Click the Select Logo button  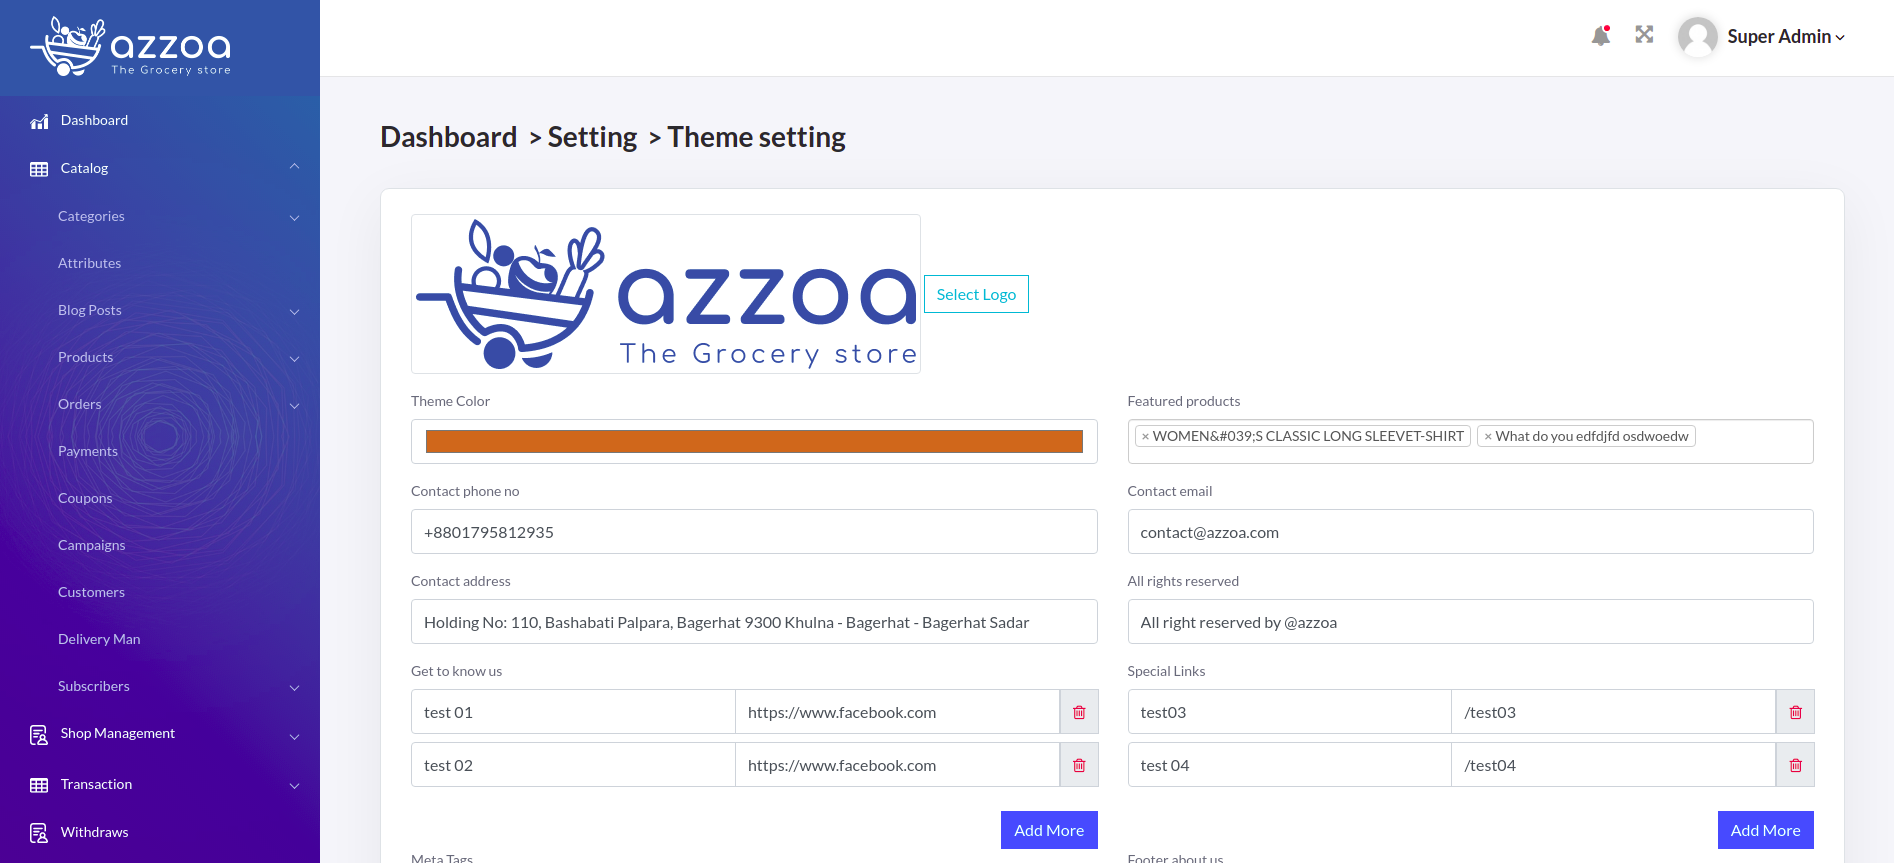[x=976, y=294]
